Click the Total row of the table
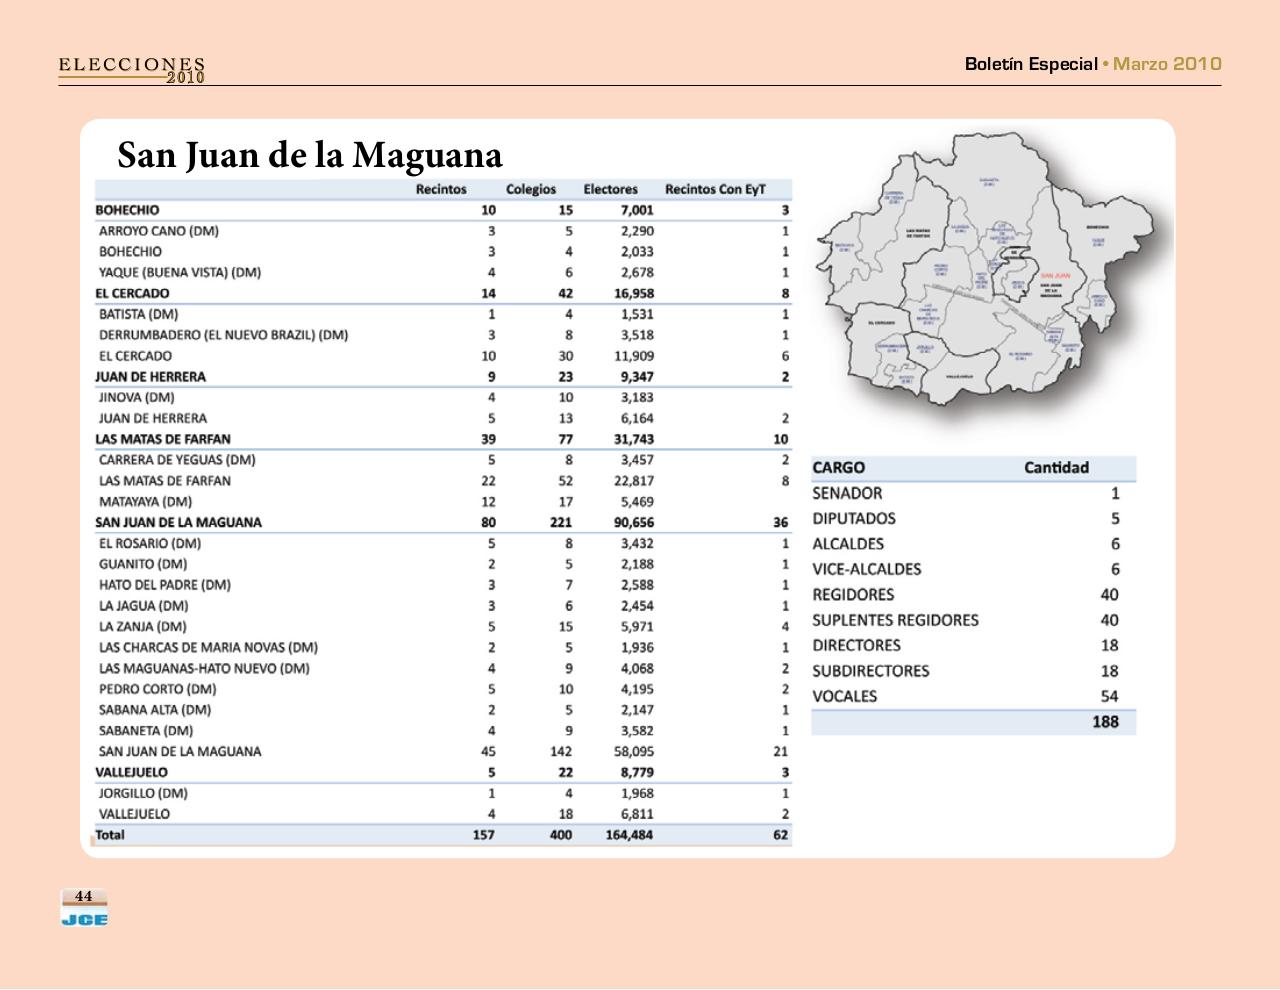This screenshot has width=1280, height=990. tap(110, 833)
